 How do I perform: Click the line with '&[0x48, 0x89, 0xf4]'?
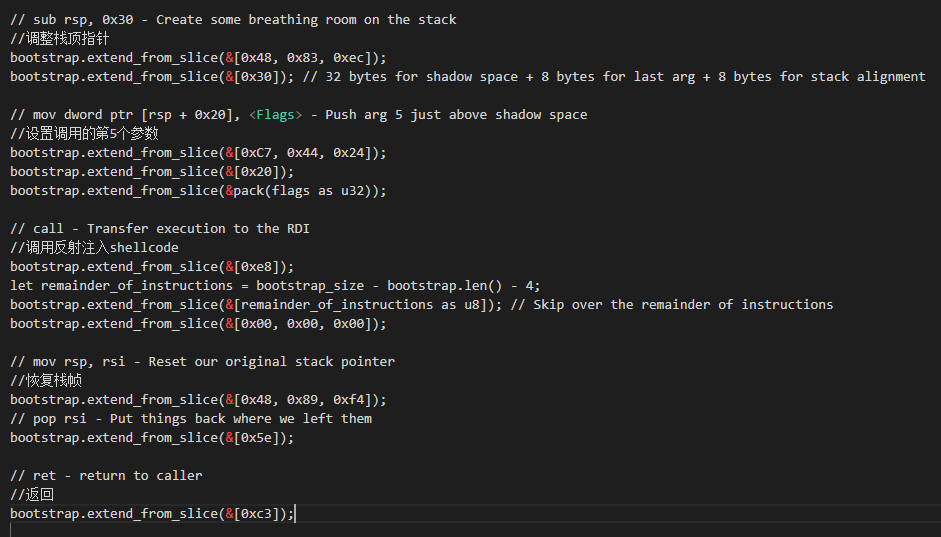198,400
